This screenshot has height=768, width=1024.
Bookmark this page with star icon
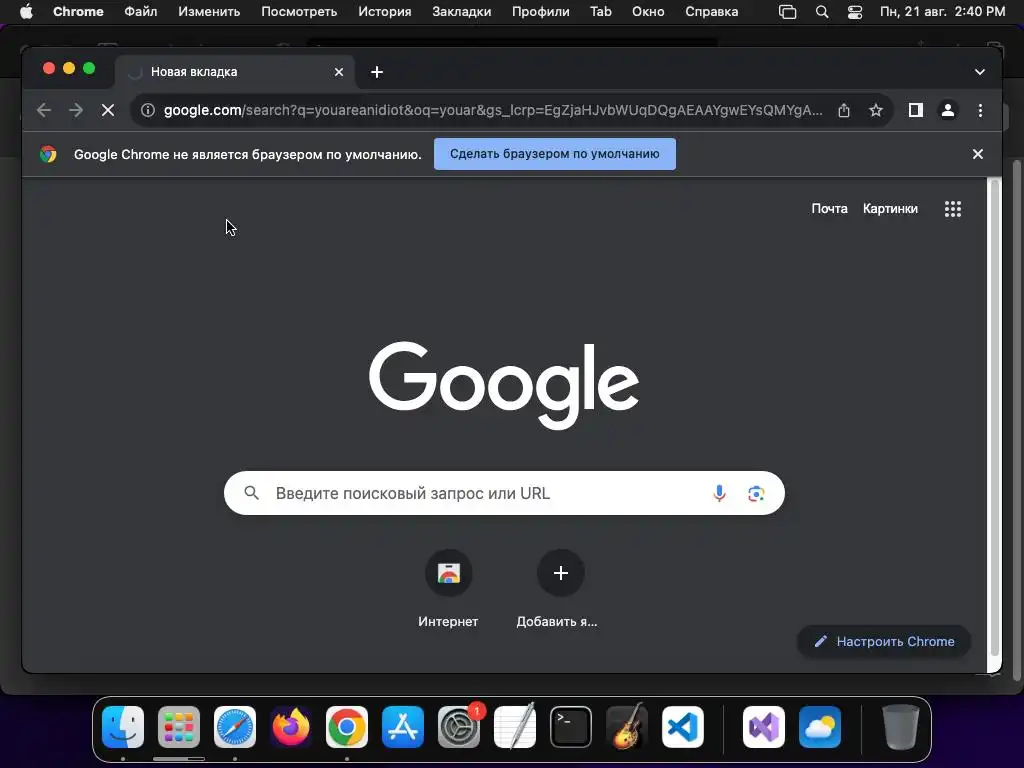pos(876,110)
